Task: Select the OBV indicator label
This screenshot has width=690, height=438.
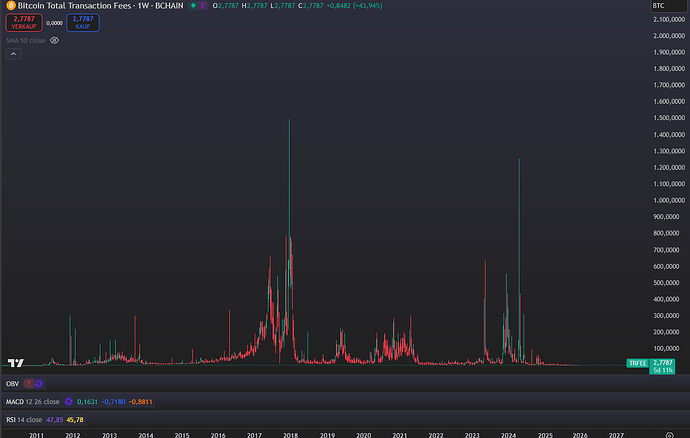Action: tap(12, 383)
